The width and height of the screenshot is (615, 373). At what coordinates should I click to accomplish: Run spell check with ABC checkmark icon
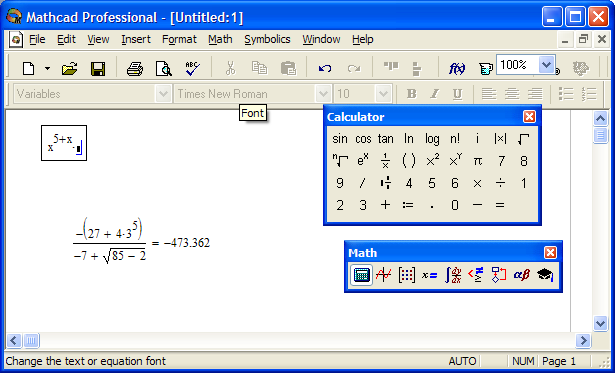pyautogui.click(x=192, y=69)
